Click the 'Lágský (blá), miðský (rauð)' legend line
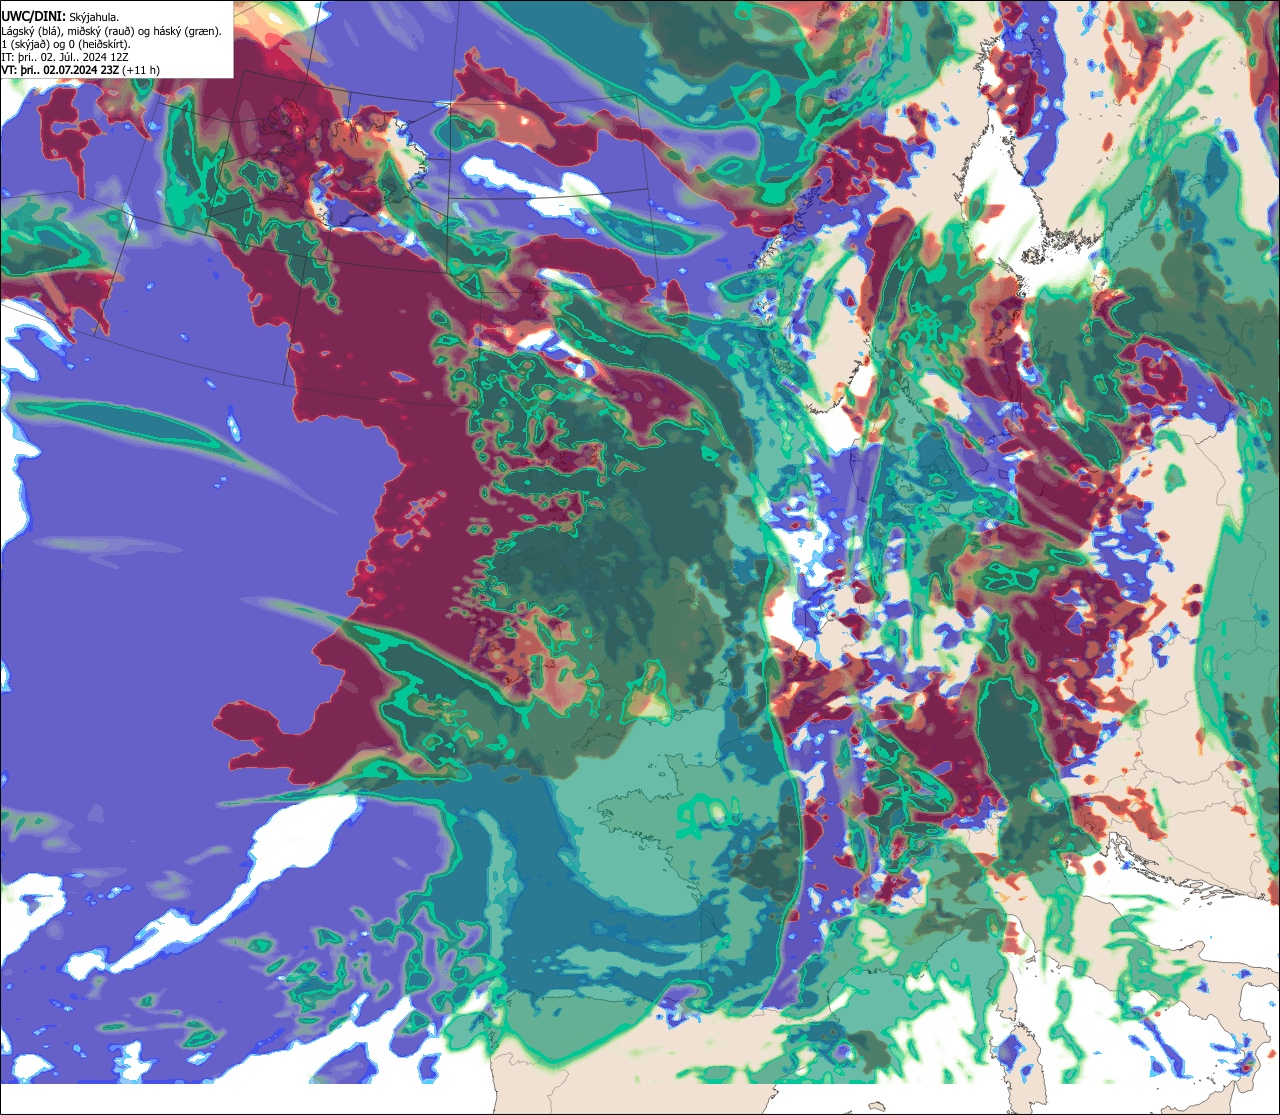Screen dimensions: 1280x1115 tap(112, 31)
